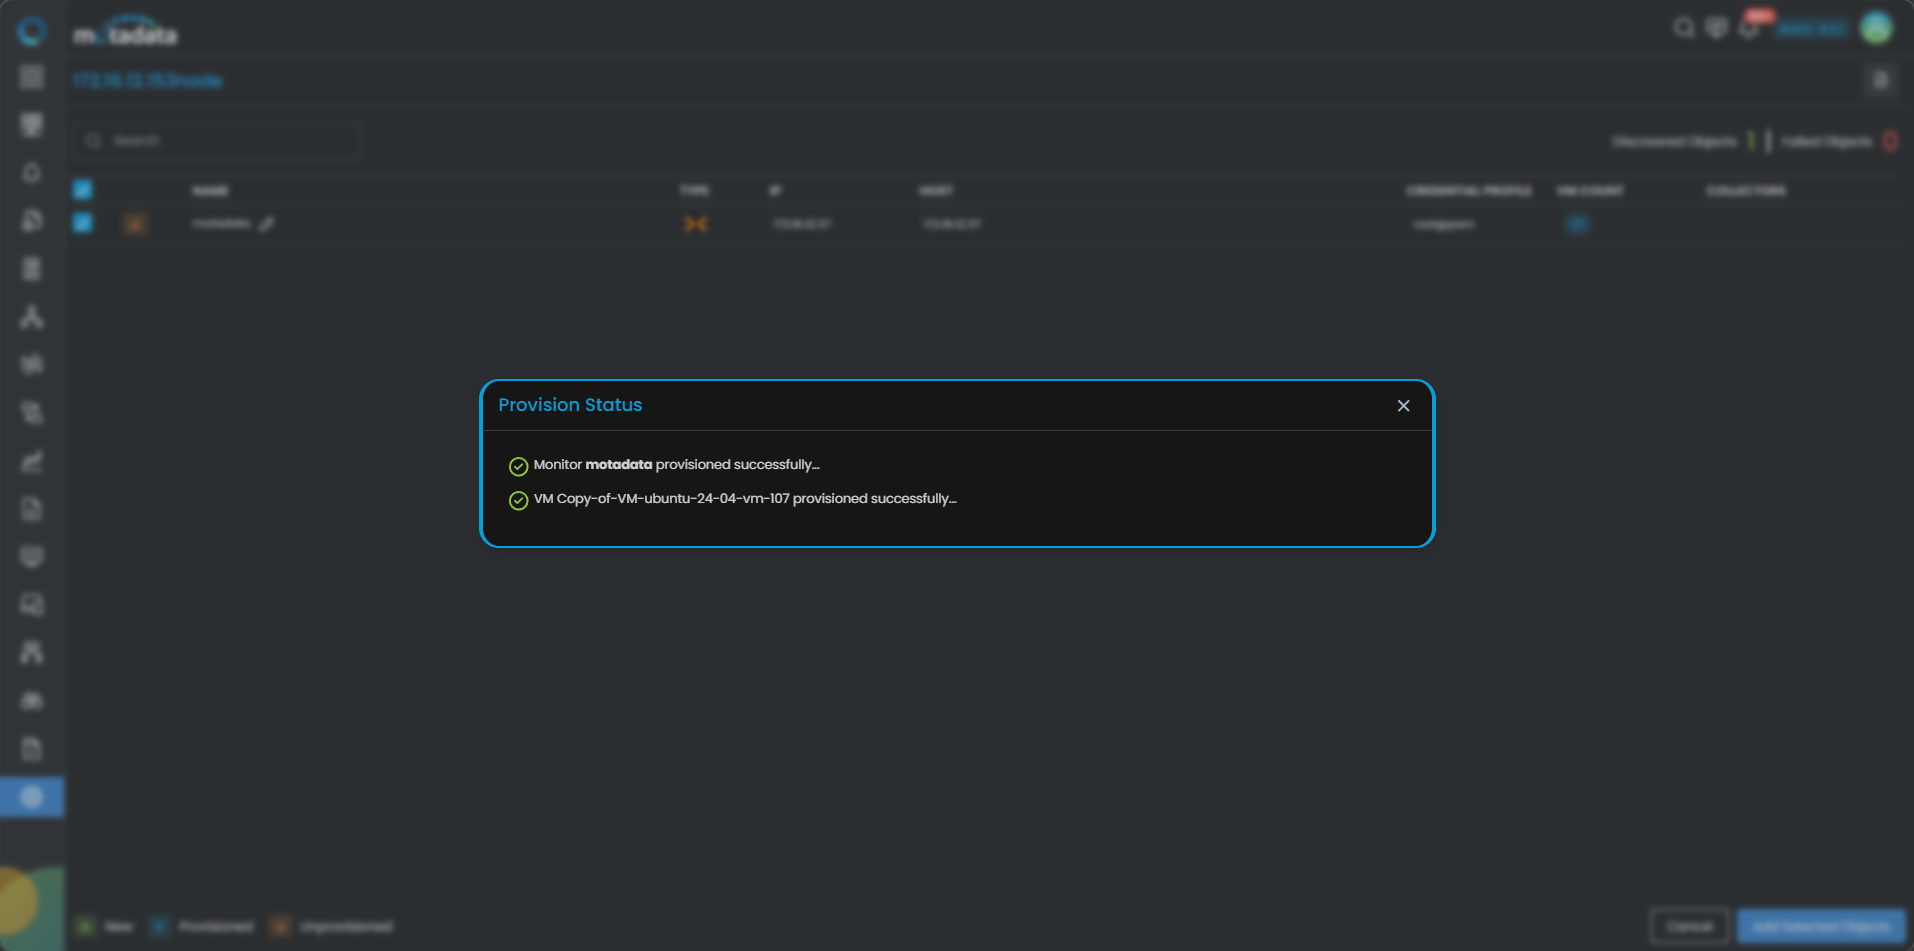Toggle the select-all checkbox in table header
Viewport: 1914px width, 951px height.
point(83,190)
